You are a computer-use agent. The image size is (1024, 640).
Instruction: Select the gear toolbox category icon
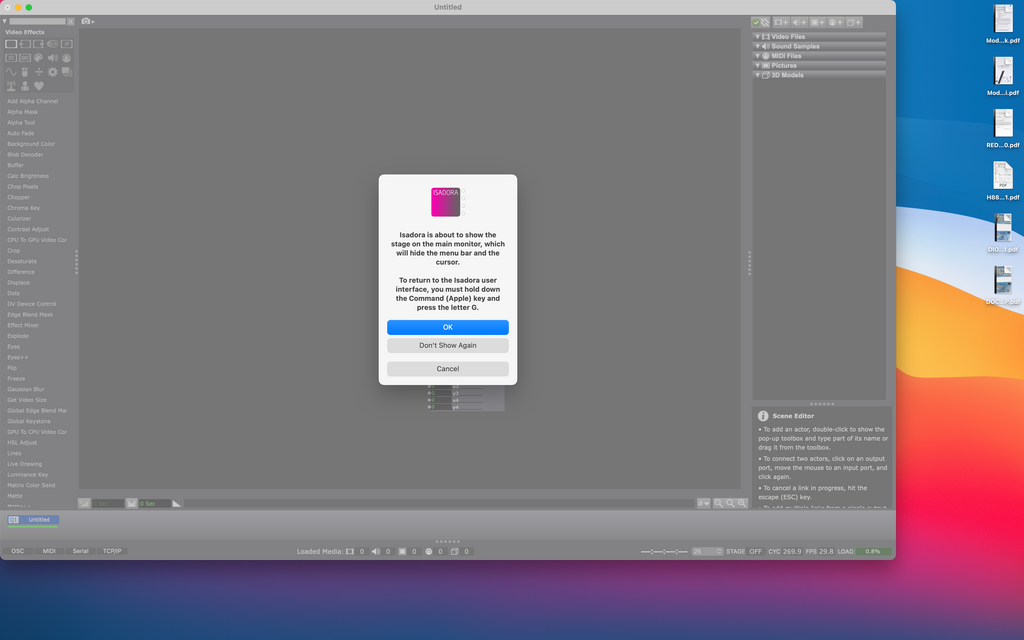click(x=52, y=72)
